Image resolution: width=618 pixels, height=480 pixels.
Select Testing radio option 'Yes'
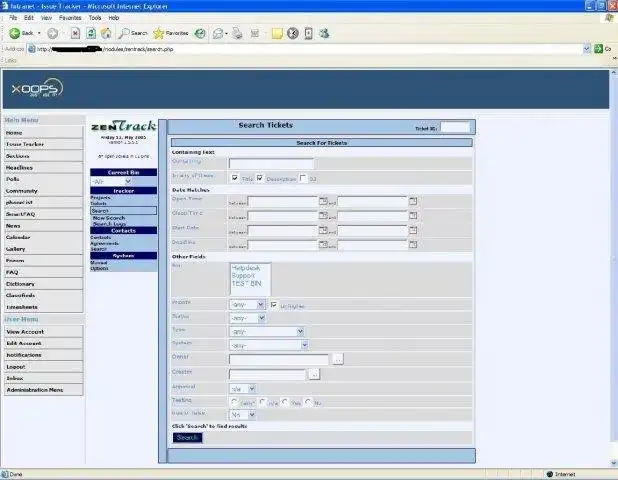point(285,402)
